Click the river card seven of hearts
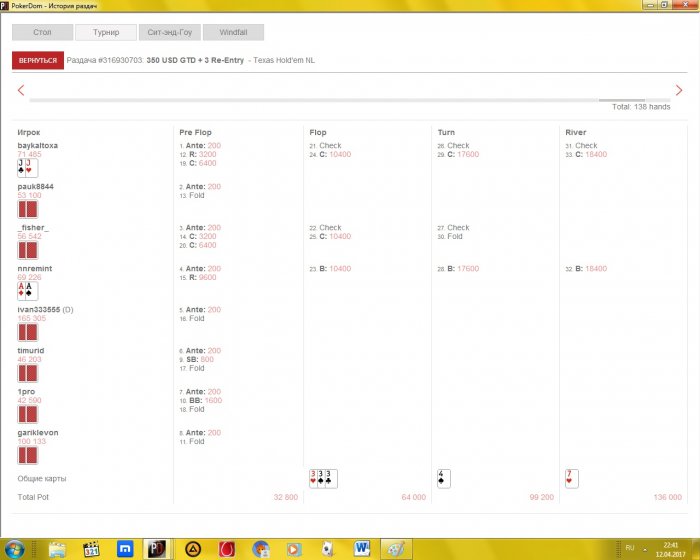700x560 pixels. [572, 479]
